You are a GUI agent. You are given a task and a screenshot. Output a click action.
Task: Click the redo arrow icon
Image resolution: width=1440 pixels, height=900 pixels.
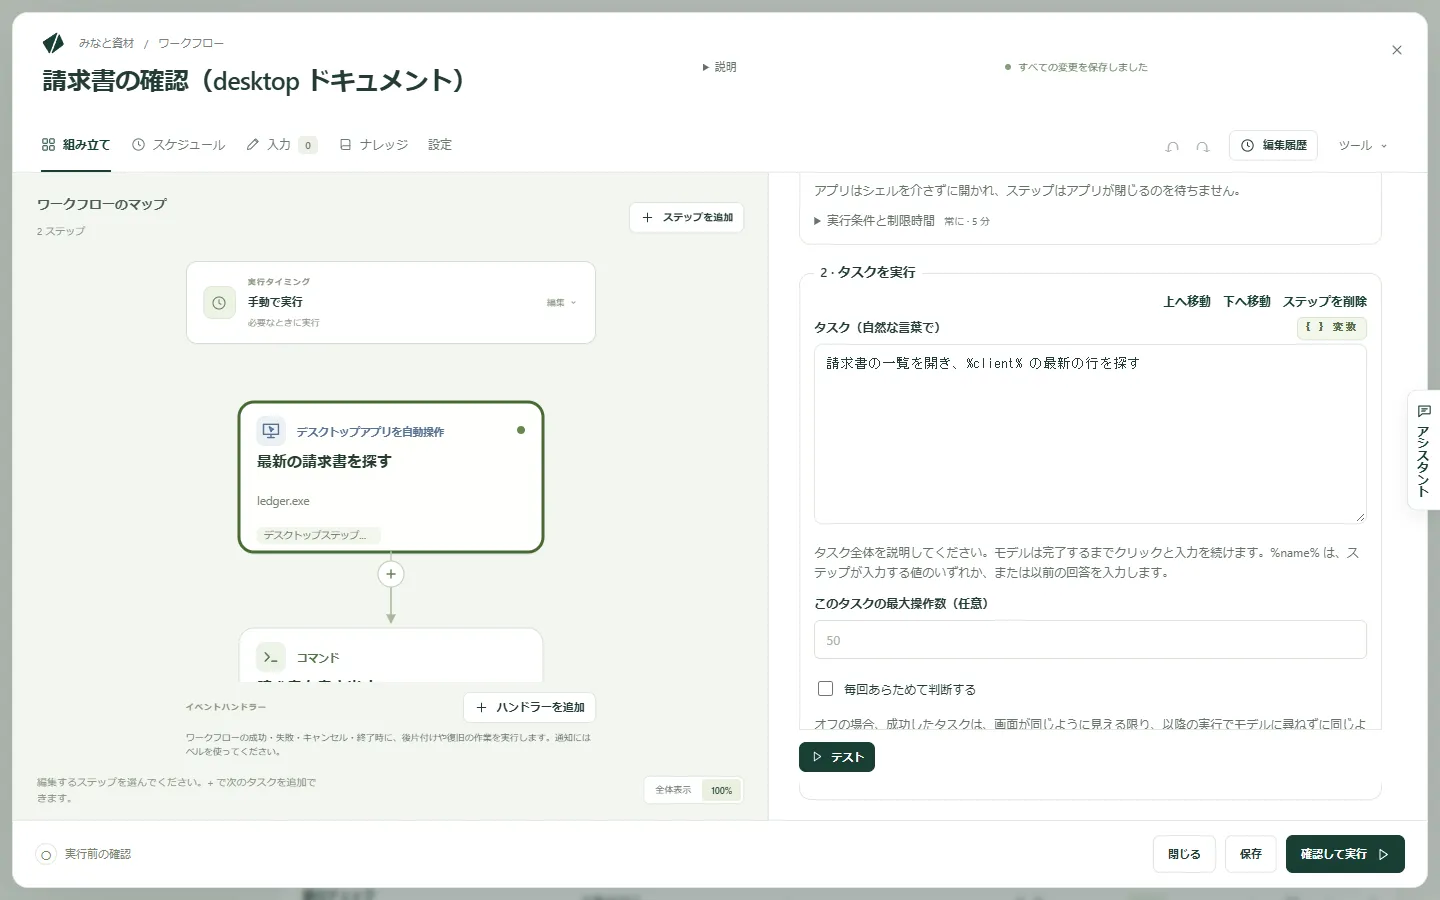(1203, 146)
